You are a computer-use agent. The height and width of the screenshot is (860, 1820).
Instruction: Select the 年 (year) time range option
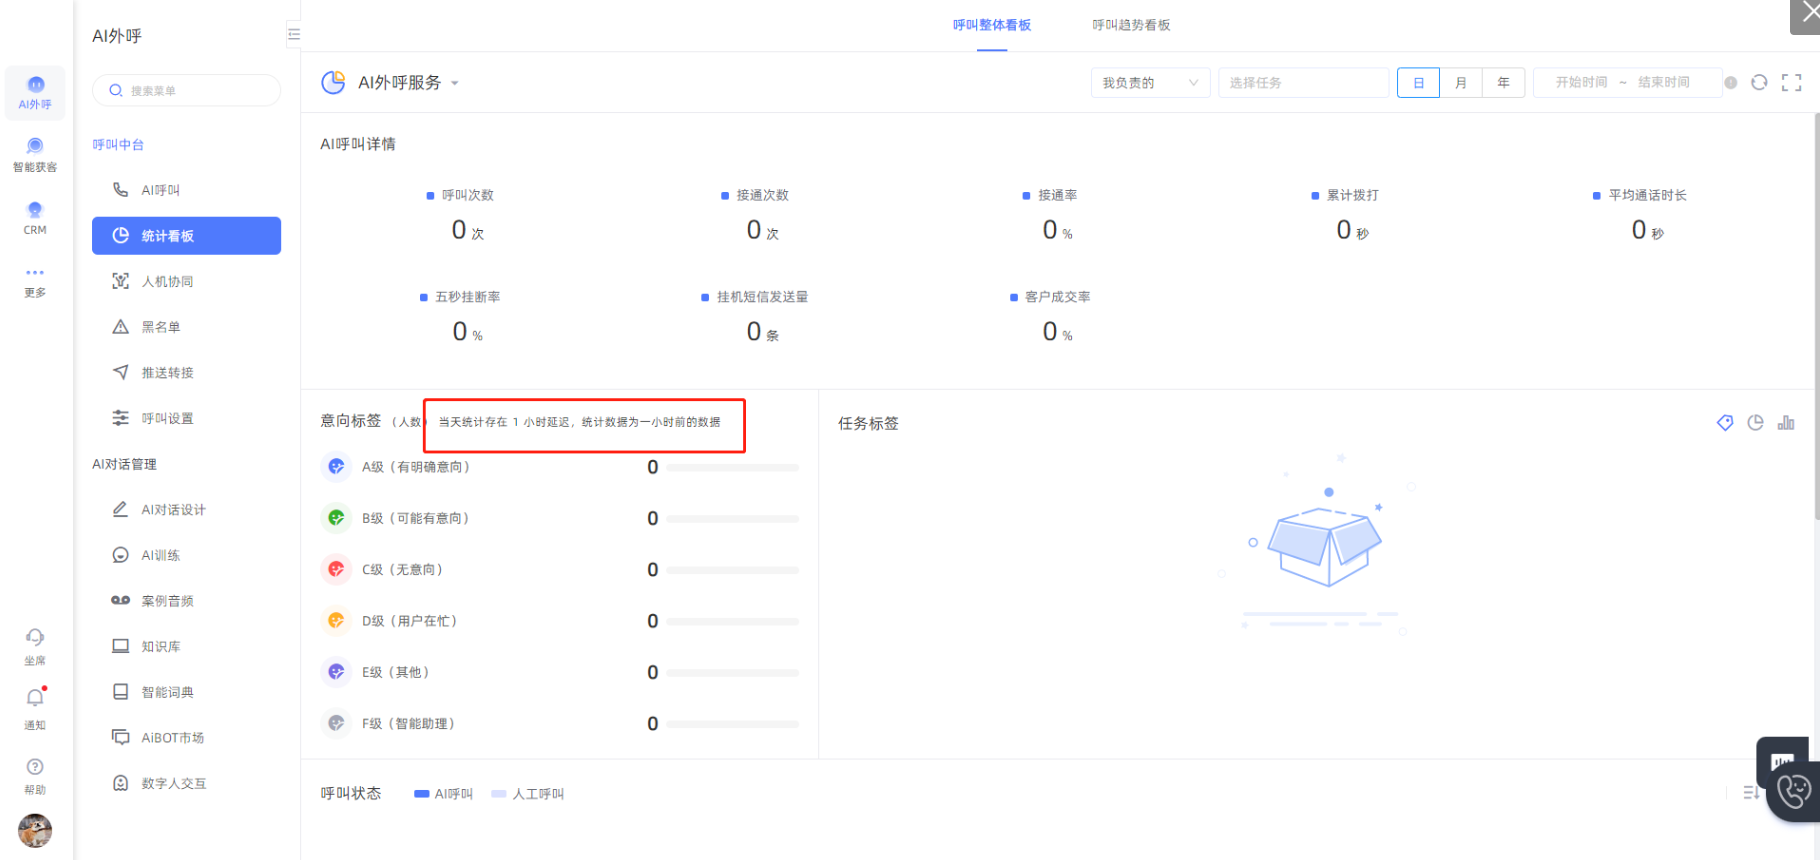1503,83
